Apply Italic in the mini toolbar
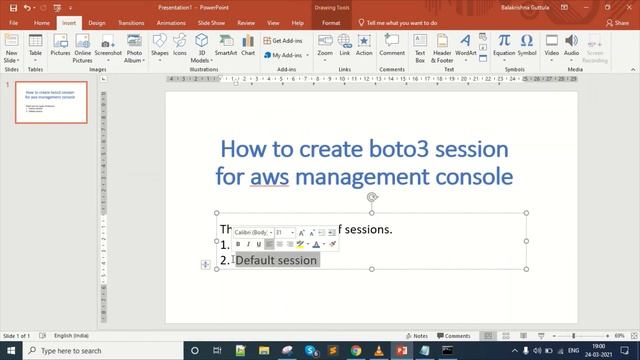Image resolution: width=640 pixels, height=360 pixels. click(248, 244)
